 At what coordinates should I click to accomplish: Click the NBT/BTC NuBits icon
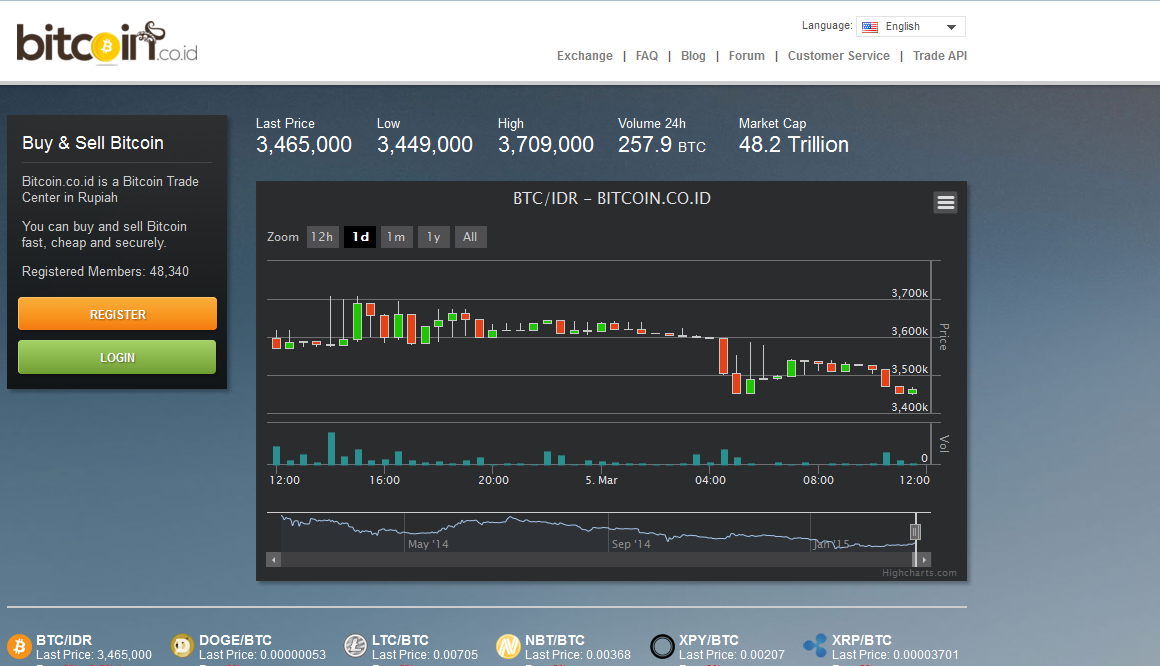(x=508, y=646)
